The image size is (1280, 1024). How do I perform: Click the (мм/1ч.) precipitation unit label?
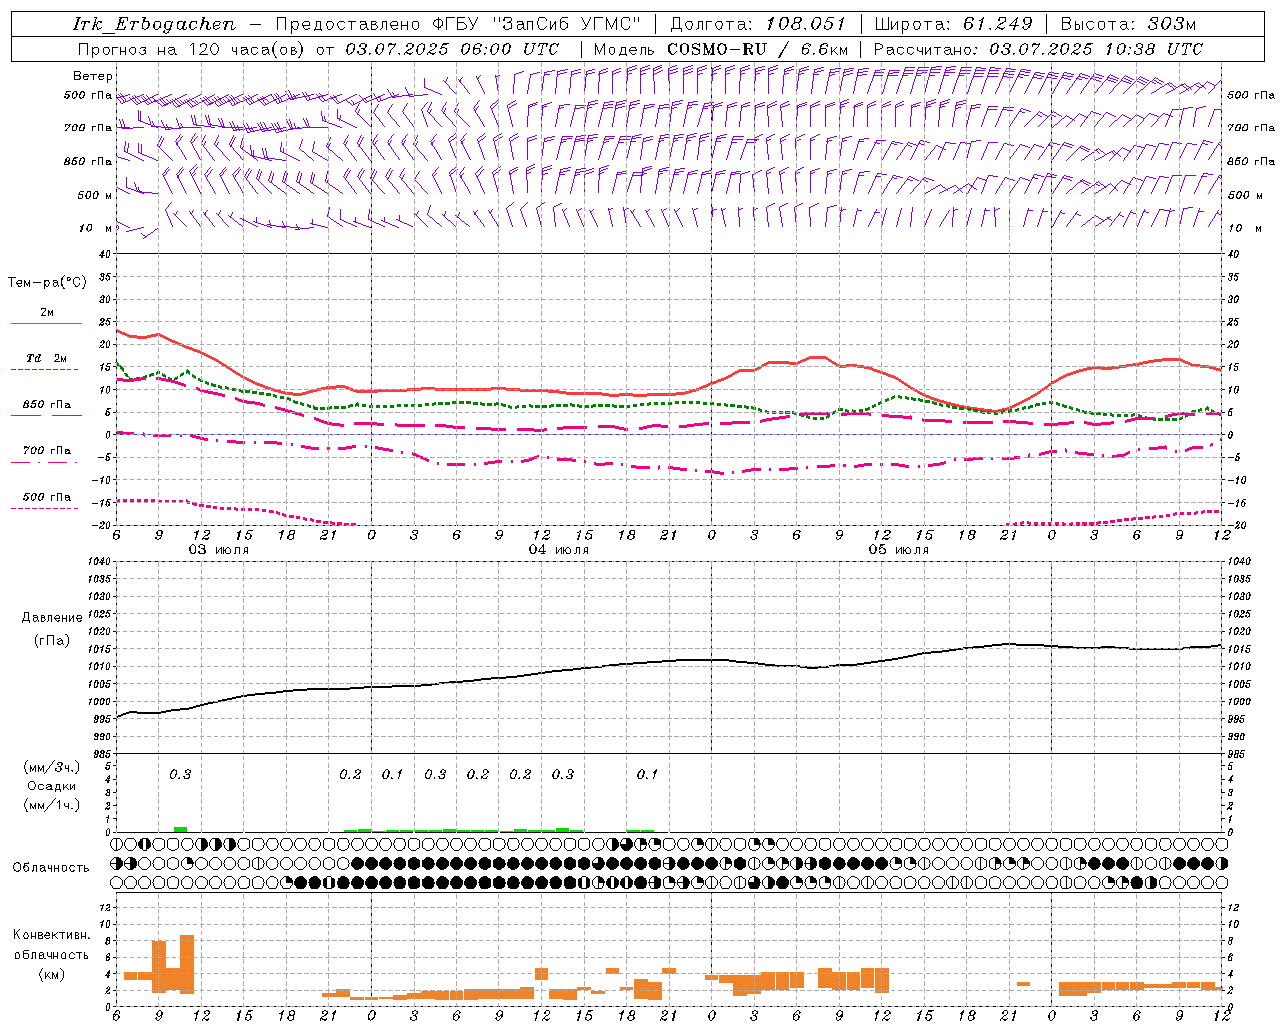click(x=52, y=805)
